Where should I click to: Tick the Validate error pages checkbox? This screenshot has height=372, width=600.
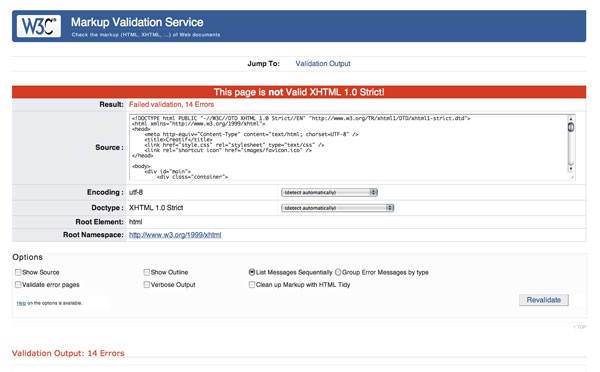coord(18,284)
